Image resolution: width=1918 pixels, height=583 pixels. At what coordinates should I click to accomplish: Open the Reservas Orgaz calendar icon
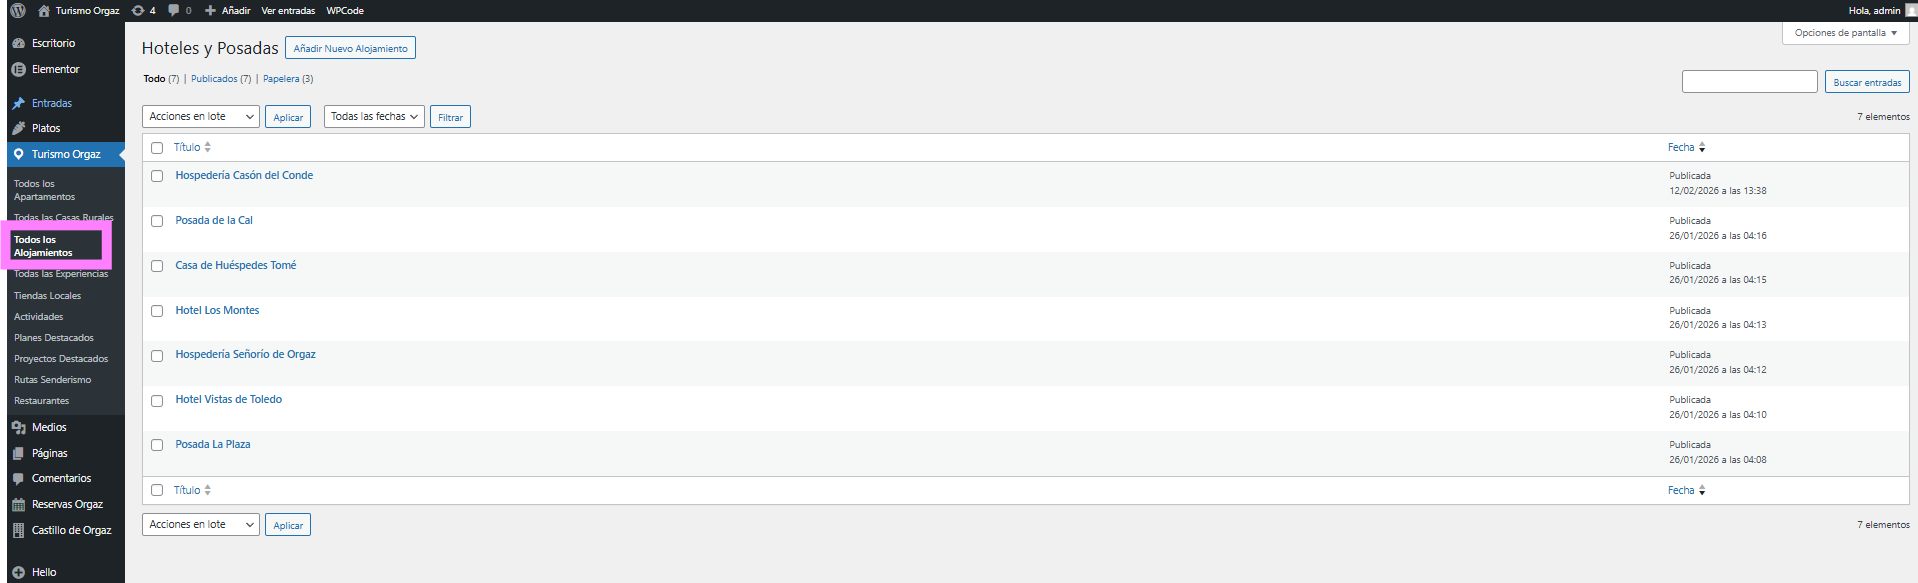click(18, 505)
